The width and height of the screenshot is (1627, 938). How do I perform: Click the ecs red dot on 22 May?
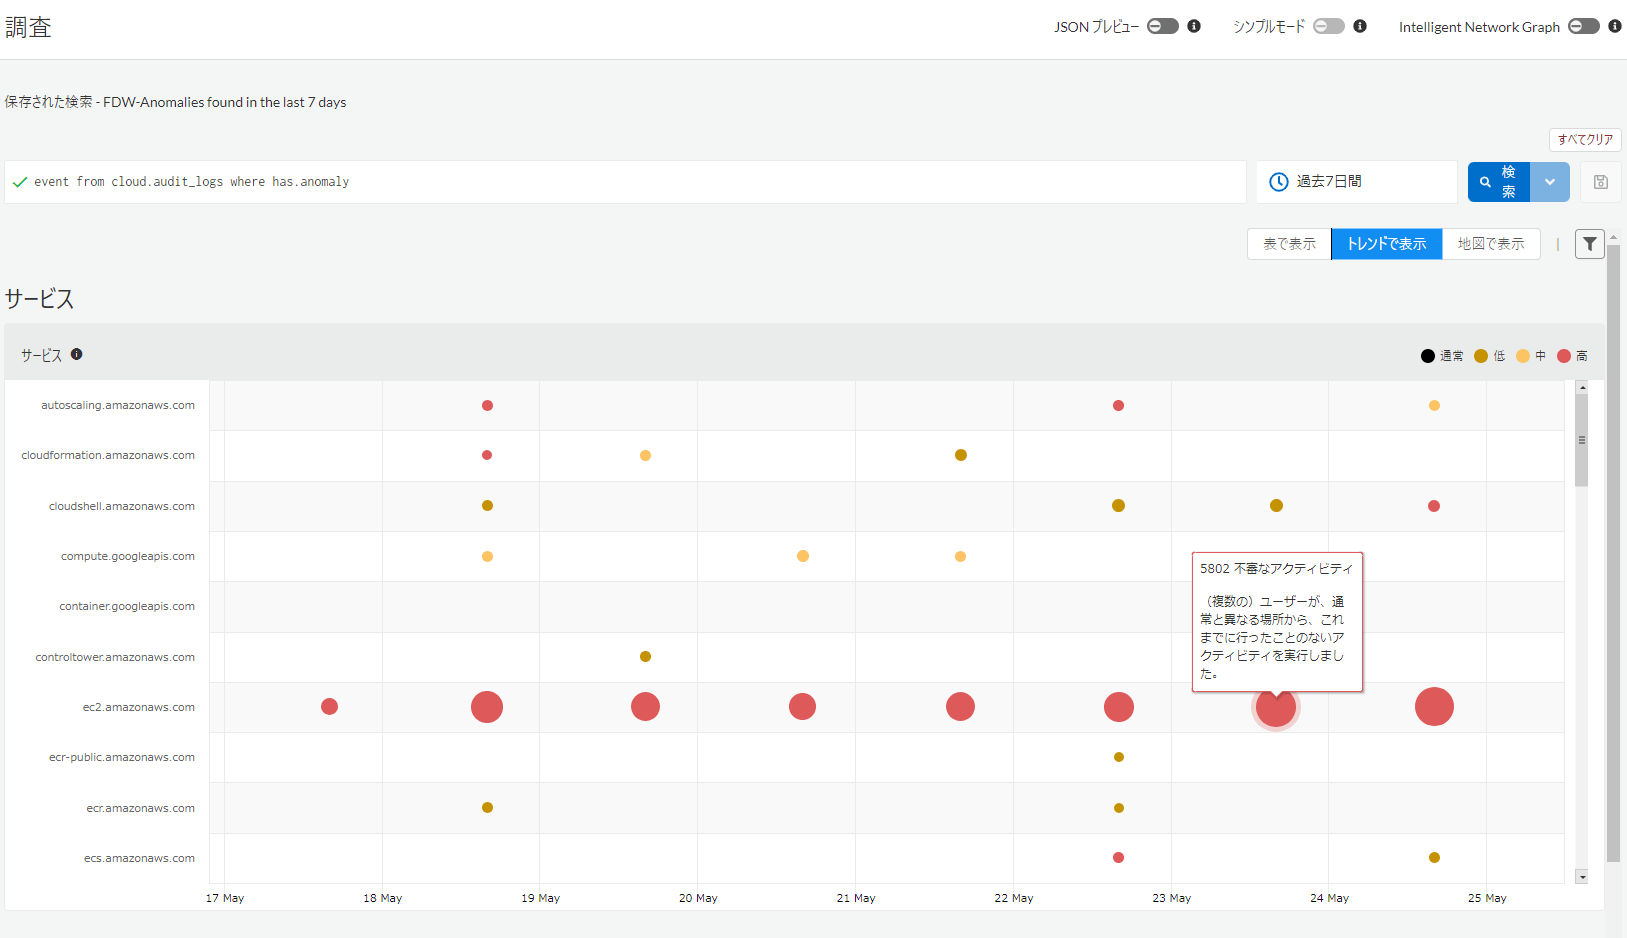[x=1119, y=857]
